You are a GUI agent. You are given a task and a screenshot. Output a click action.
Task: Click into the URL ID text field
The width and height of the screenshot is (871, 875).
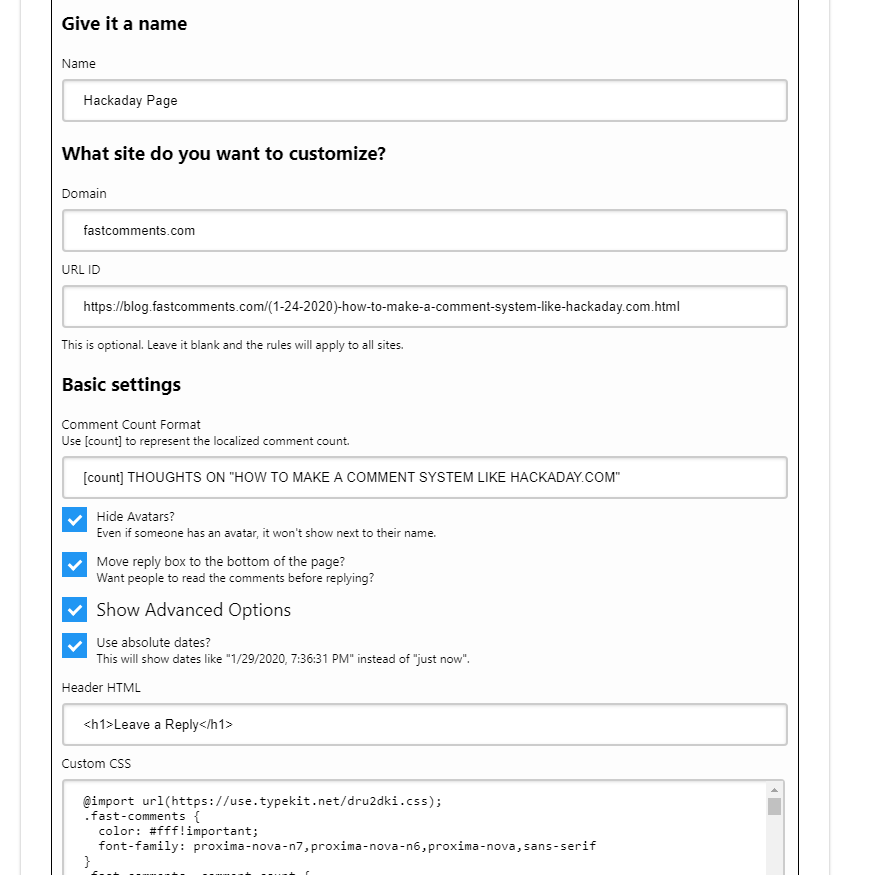pyautogui.click(x=424, y=306)
